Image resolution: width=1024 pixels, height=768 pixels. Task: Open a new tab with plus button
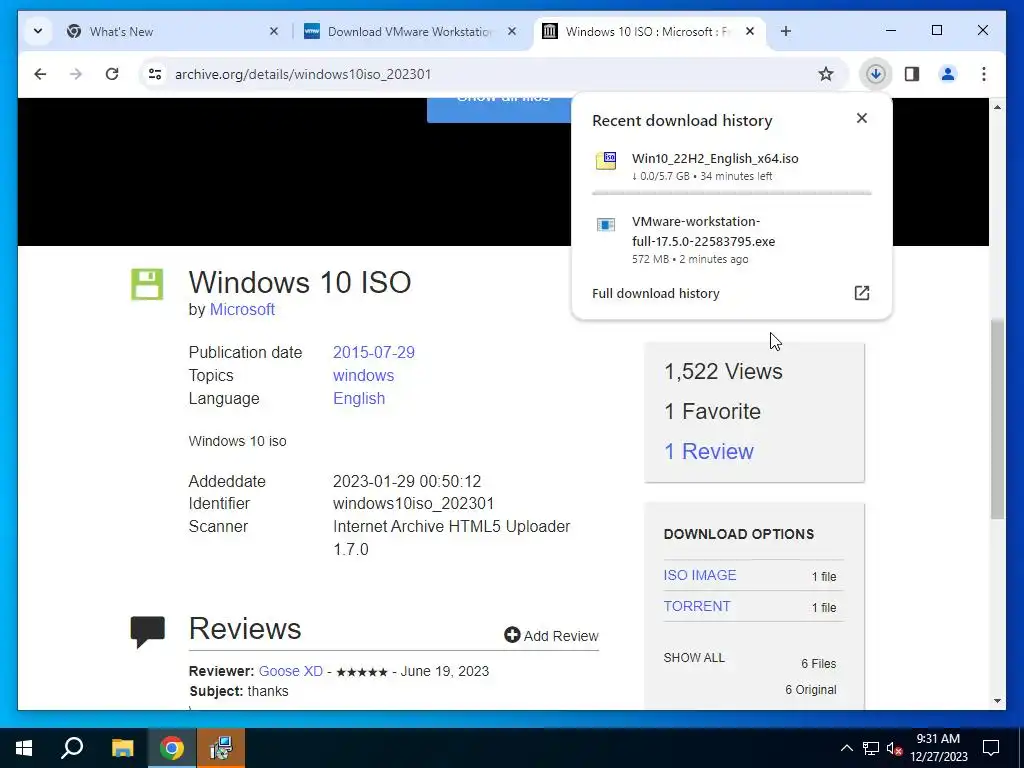pyautogui.click(x=786, y=31)
